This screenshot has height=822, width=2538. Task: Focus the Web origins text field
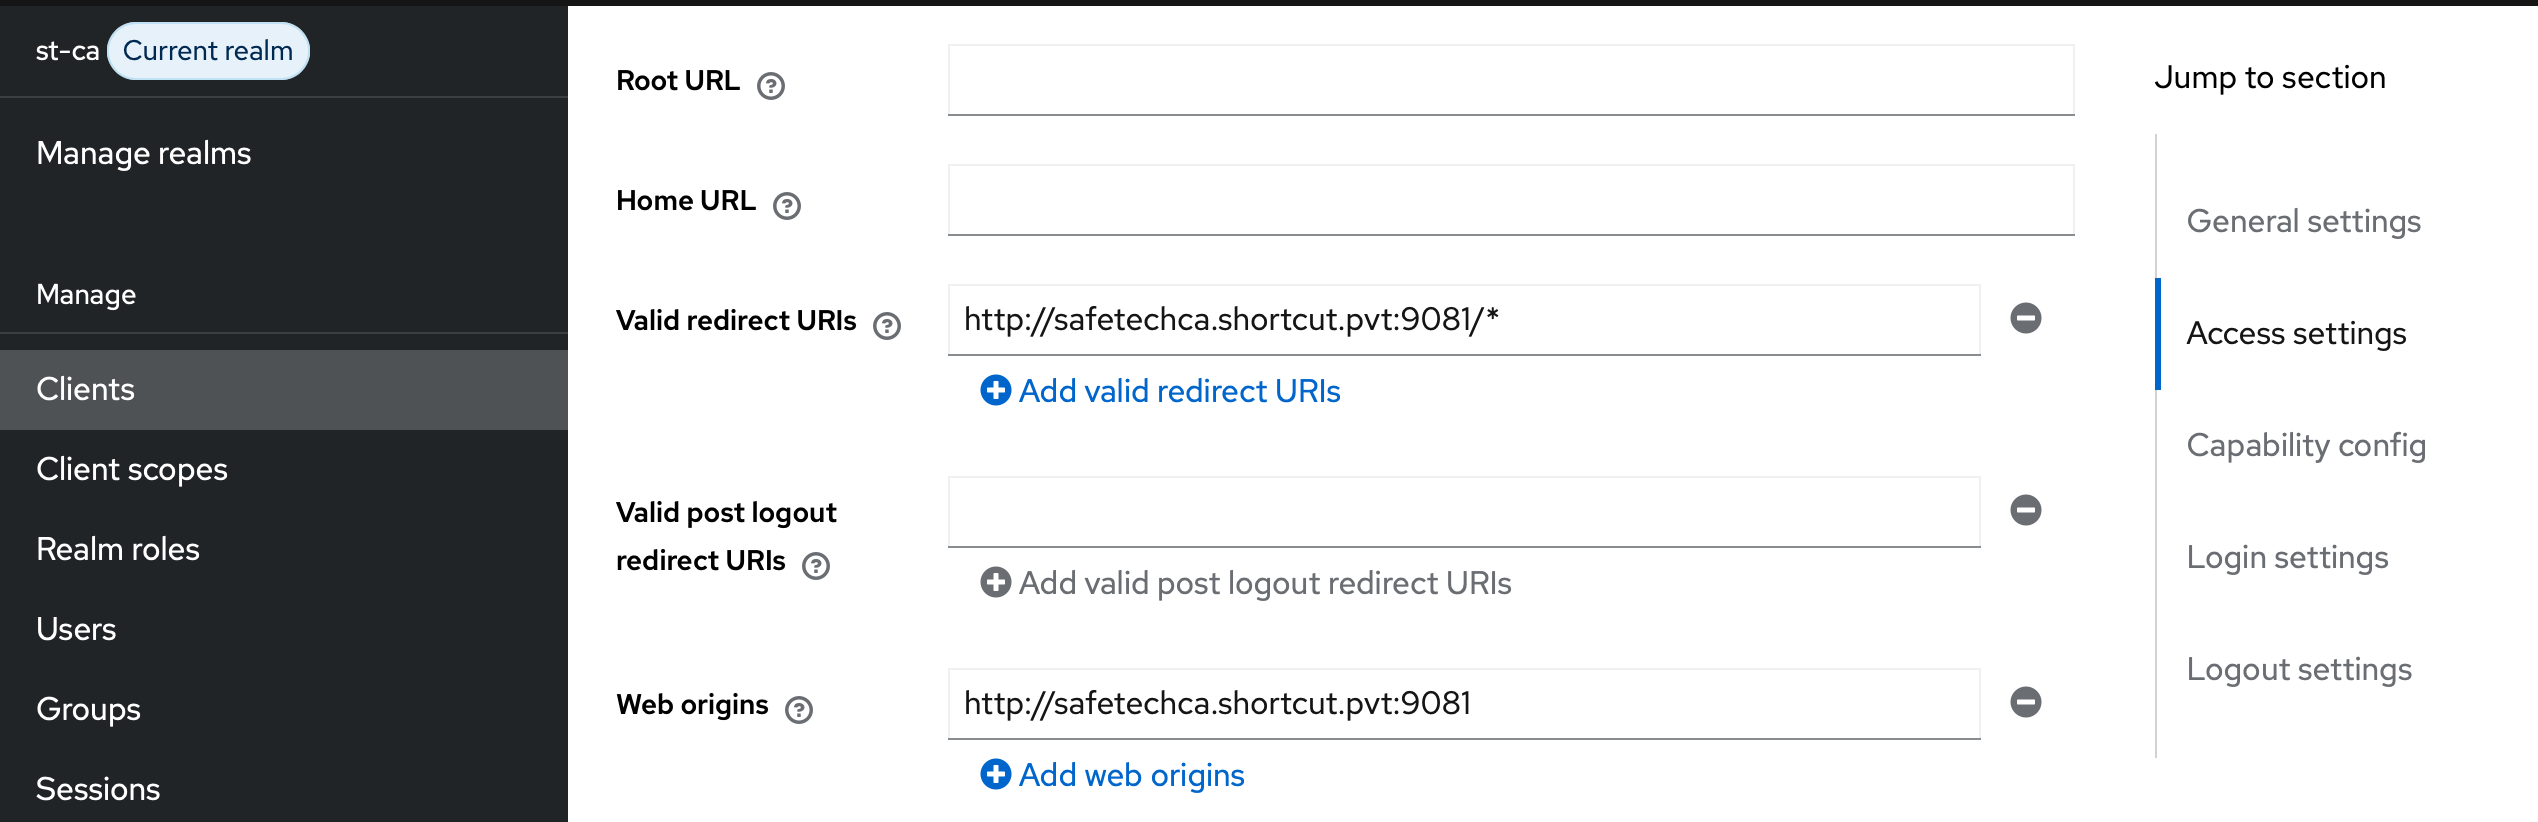click(x=1464, y=704)
